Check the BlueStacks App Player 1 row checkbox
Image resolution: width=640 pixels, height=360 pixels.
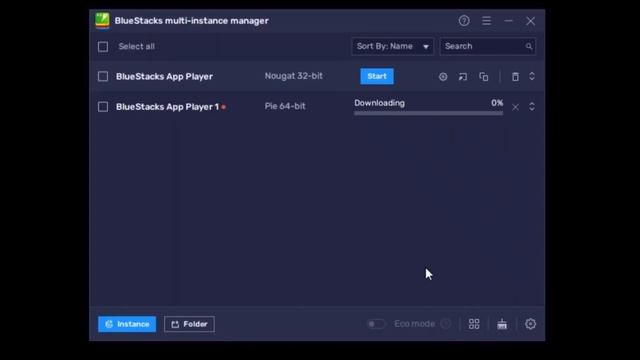[x=103, y=107]
